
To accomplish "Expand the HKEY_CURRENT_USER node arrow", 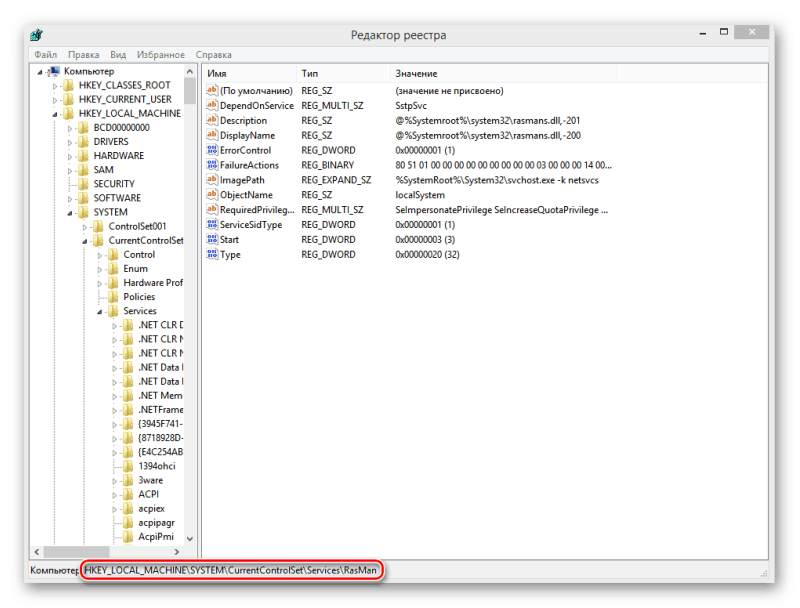I will point(55,100).
